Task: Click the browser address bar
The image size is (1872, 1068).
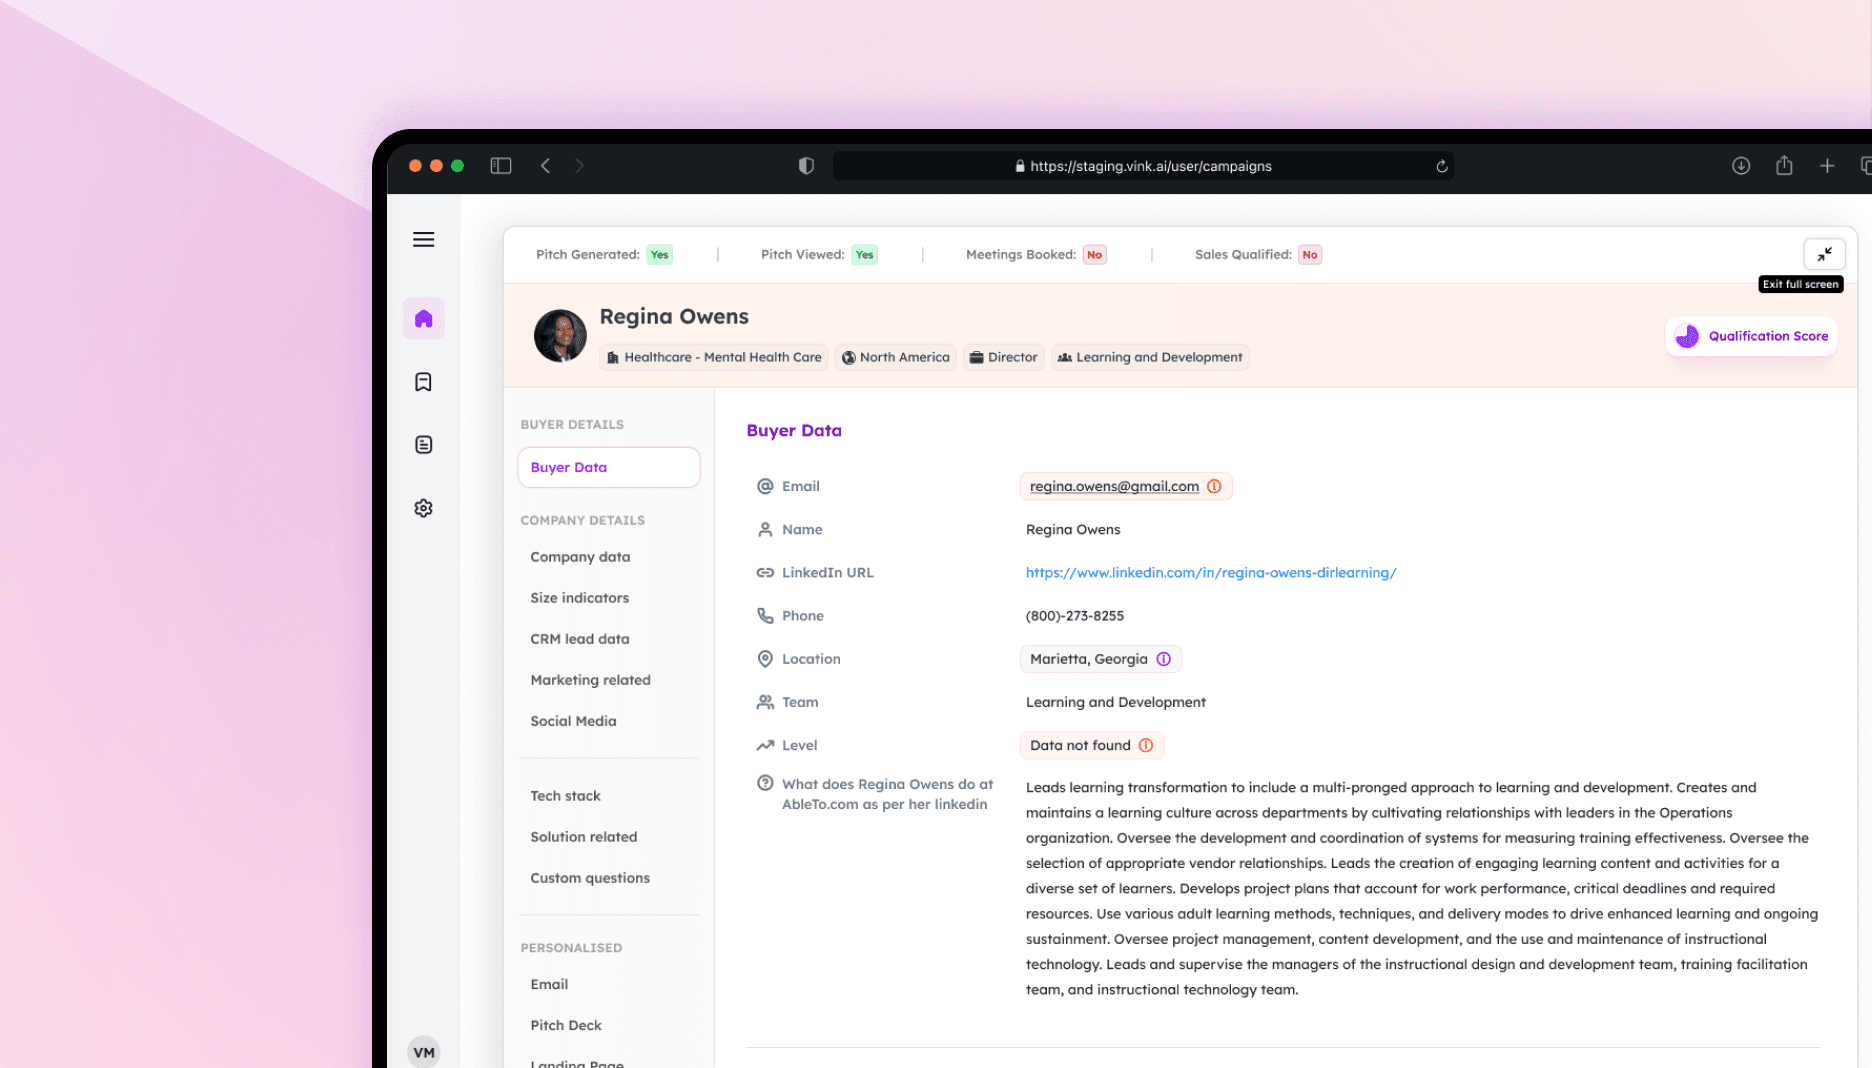Action: tap(1143, 166)
